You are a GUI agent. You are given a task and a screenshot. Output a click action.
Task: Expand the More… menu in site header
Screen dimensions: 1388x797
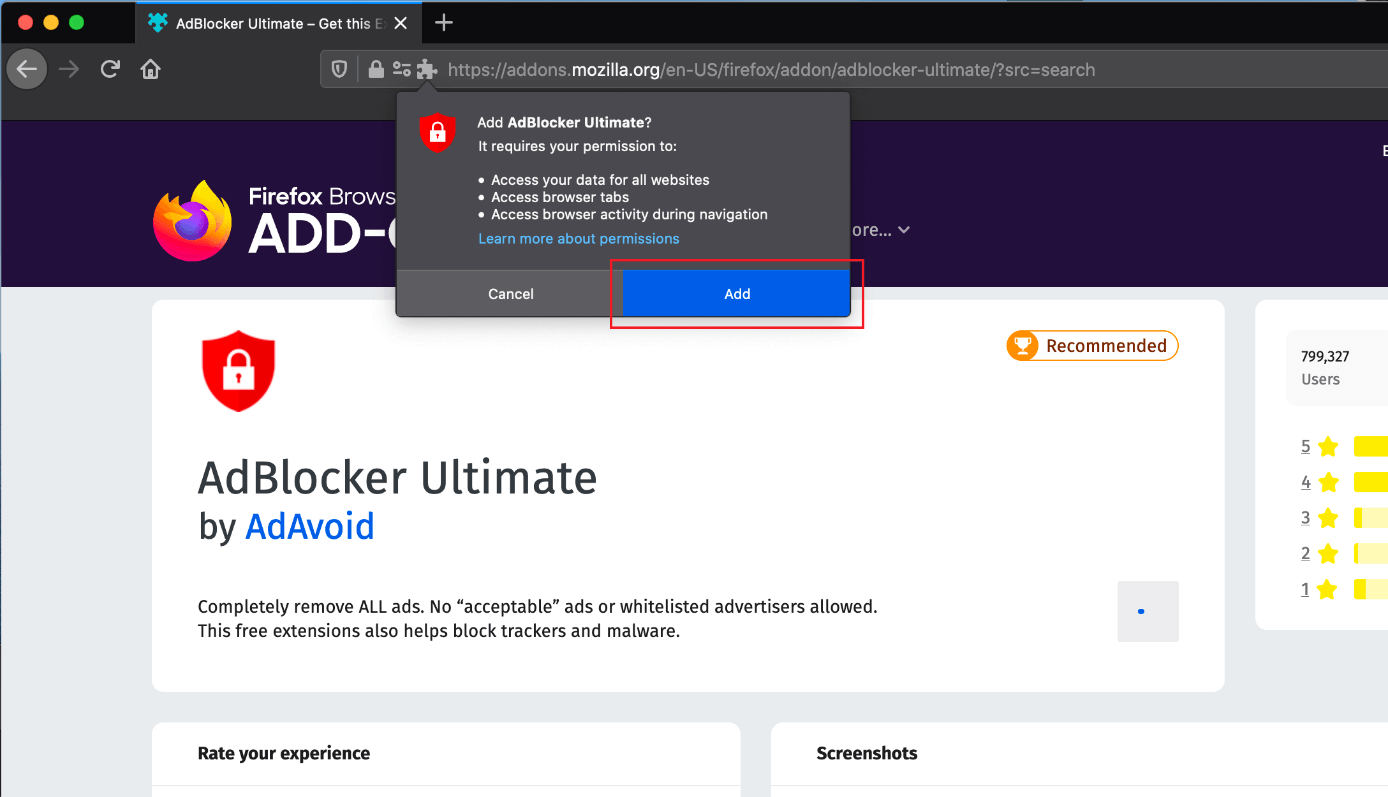880,230
